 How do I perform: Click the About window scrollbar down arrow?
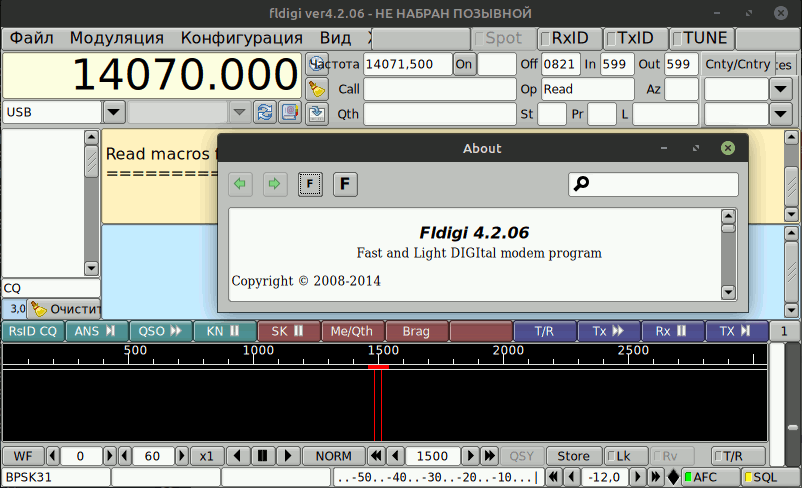tap(728, 292)
